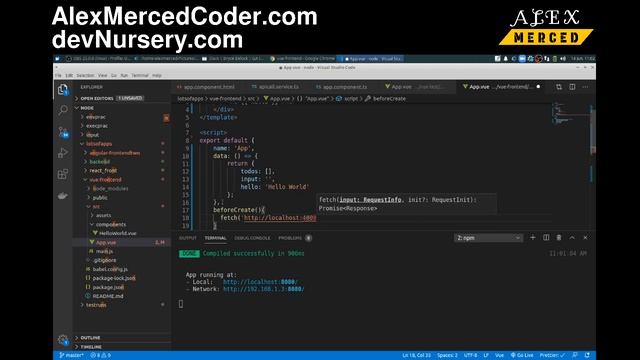Open the Docker view in activity bar
640x360 pixels.
coord(63,196)
